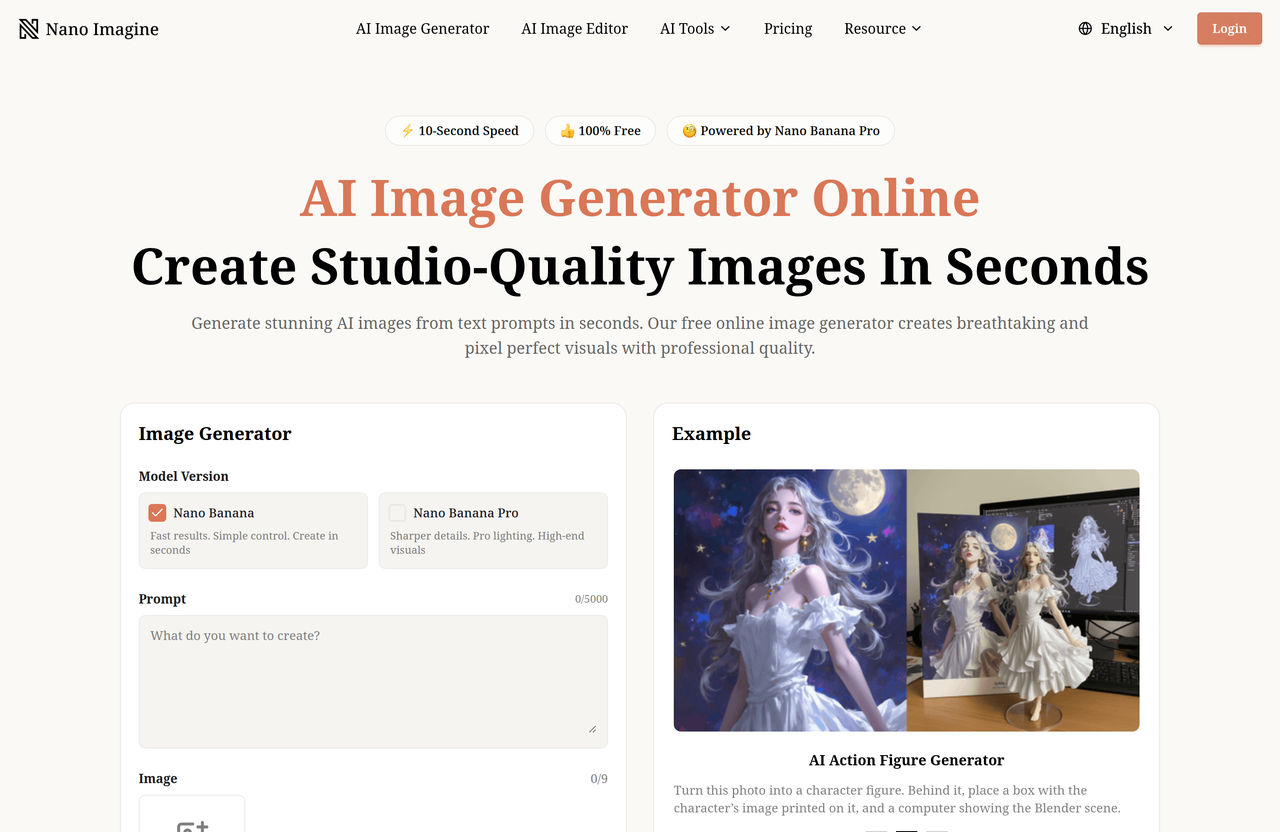Image resolution: width=1280 pixels, height=832 pixels.
Task: Click the 'Prompt' field label
Action: [163, 599]
